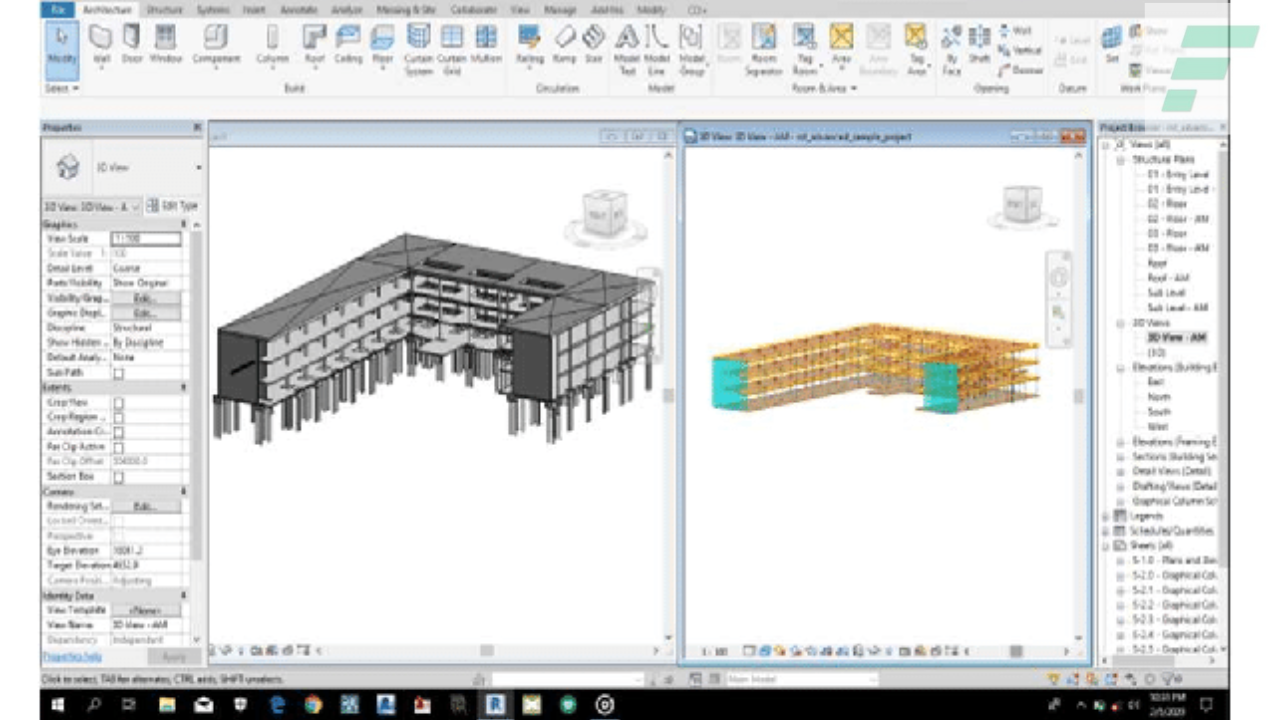1280x720 pixels.
Task: Open the File tab
Action: (x=59, y=9)
